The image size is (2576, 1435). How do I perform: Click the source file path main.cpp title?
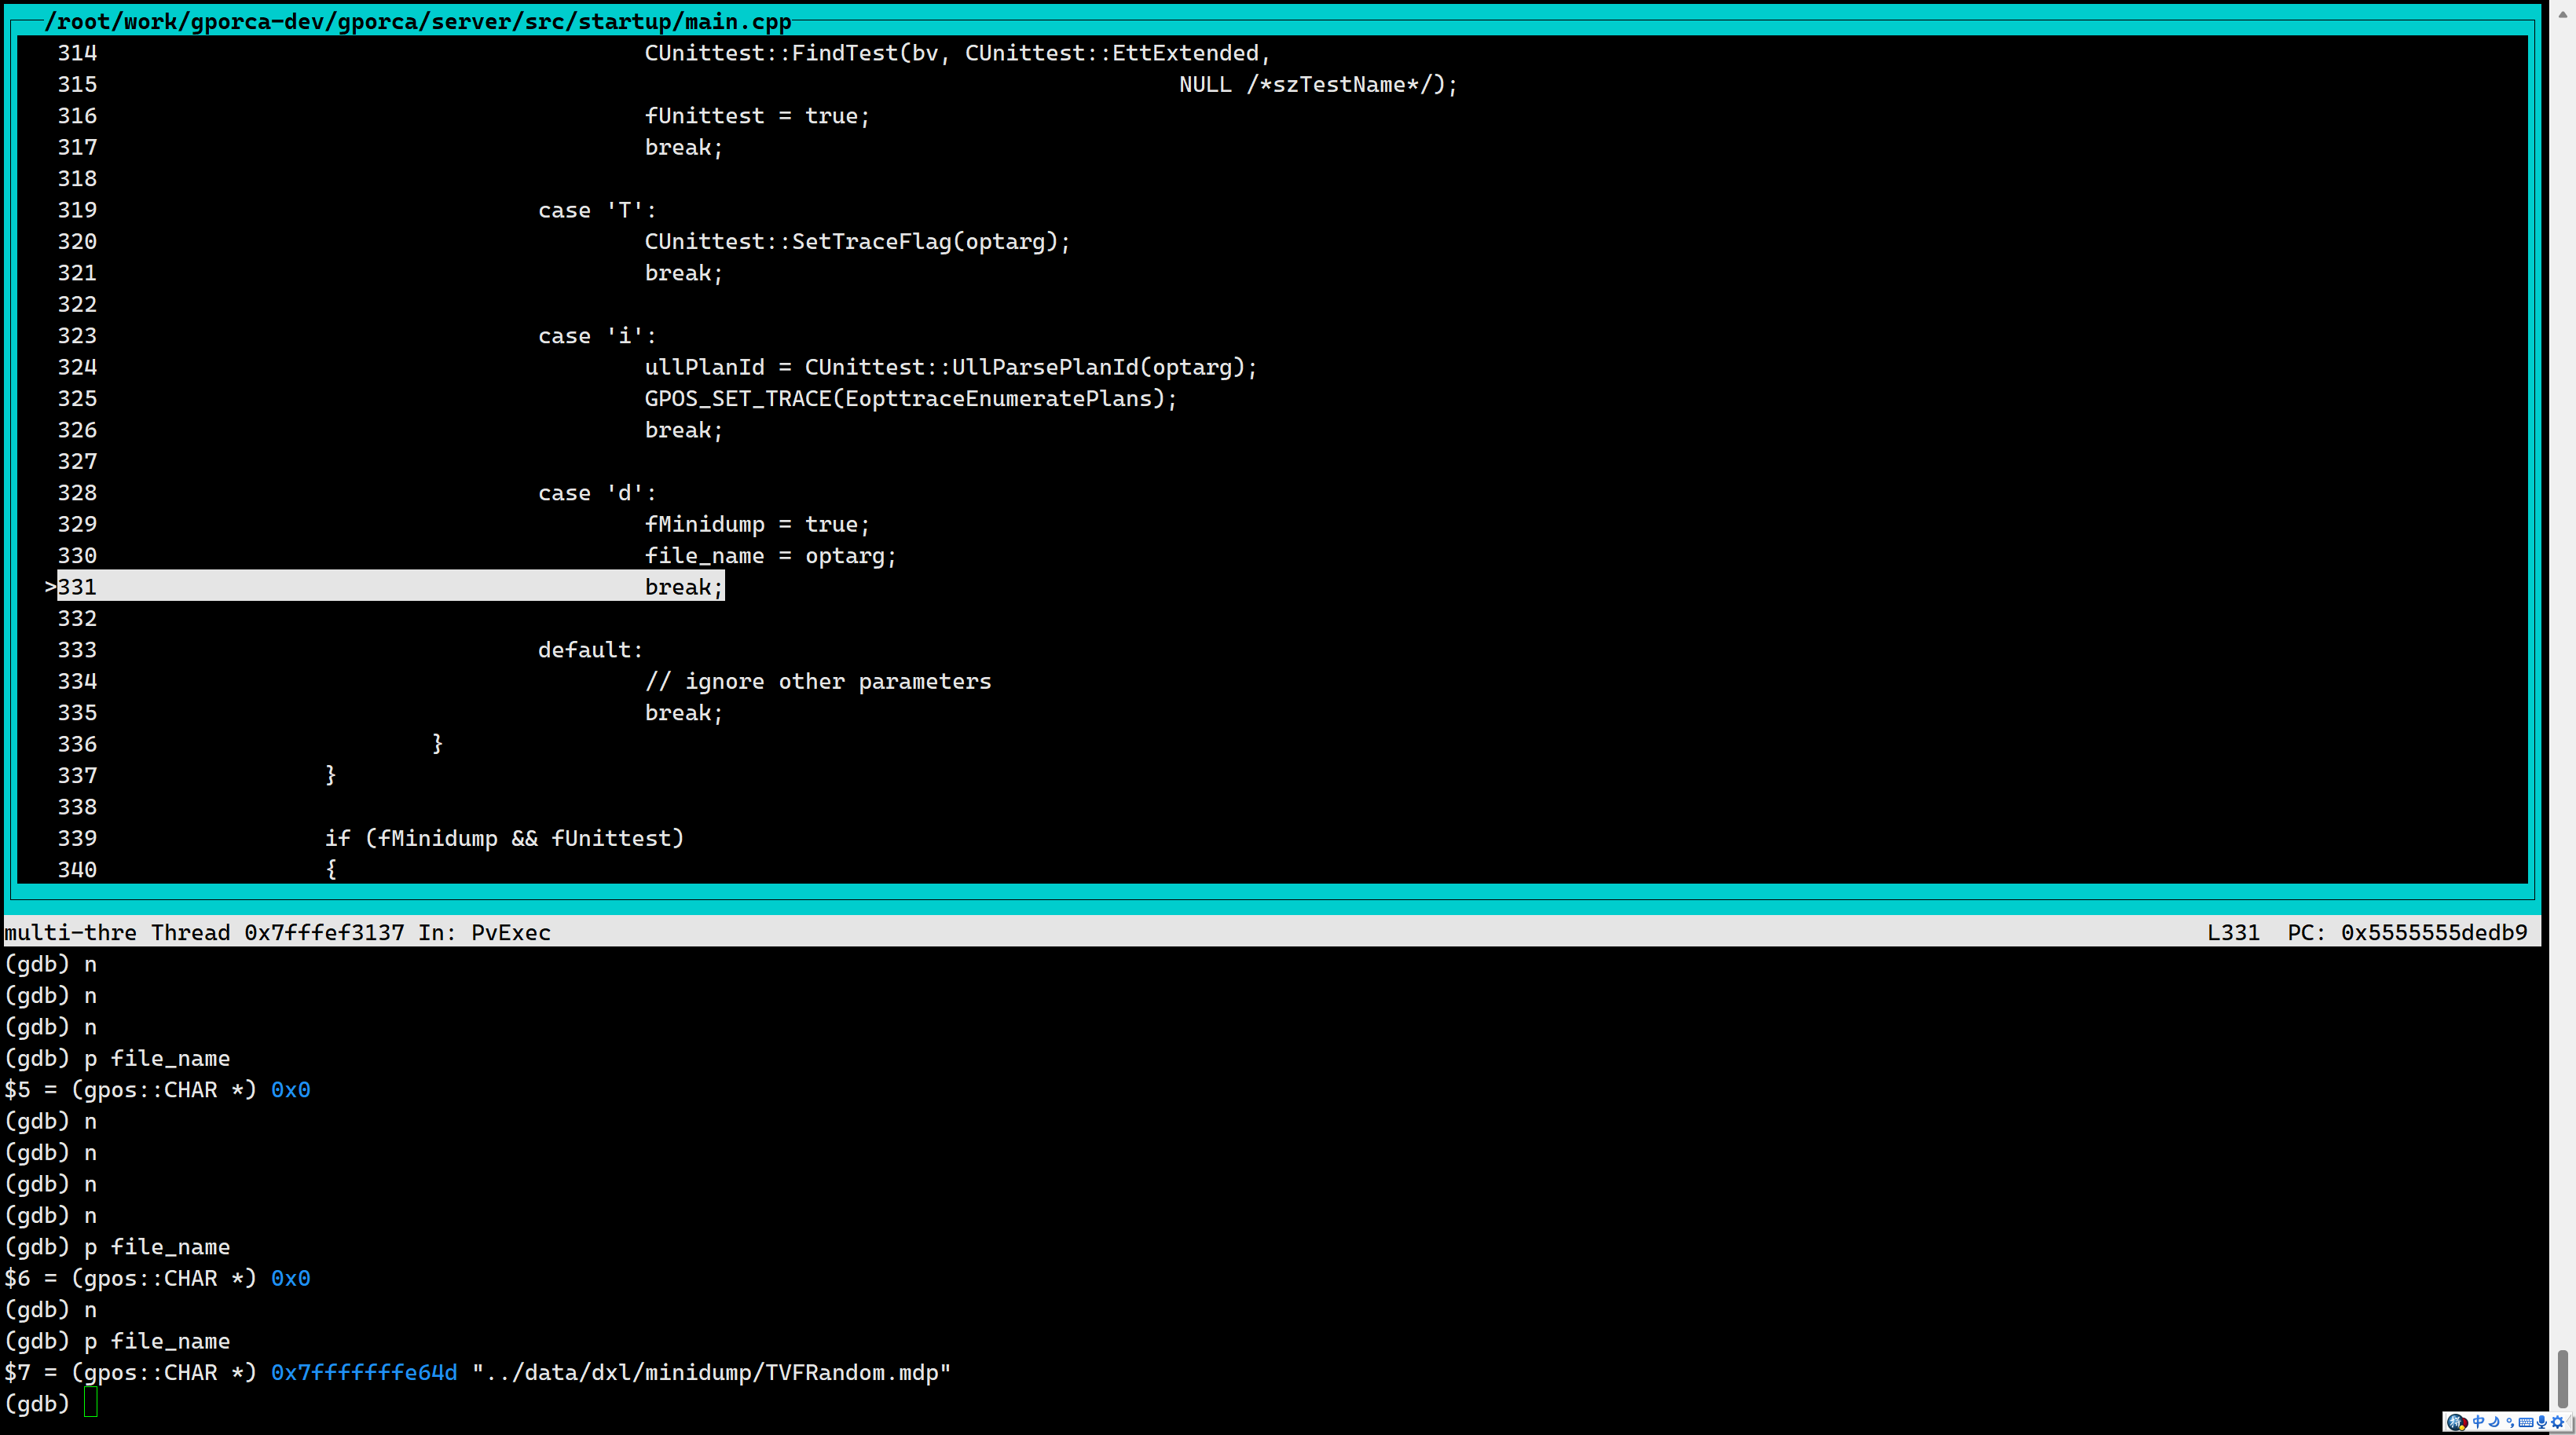pyautogui.click(x=418, y=21)
